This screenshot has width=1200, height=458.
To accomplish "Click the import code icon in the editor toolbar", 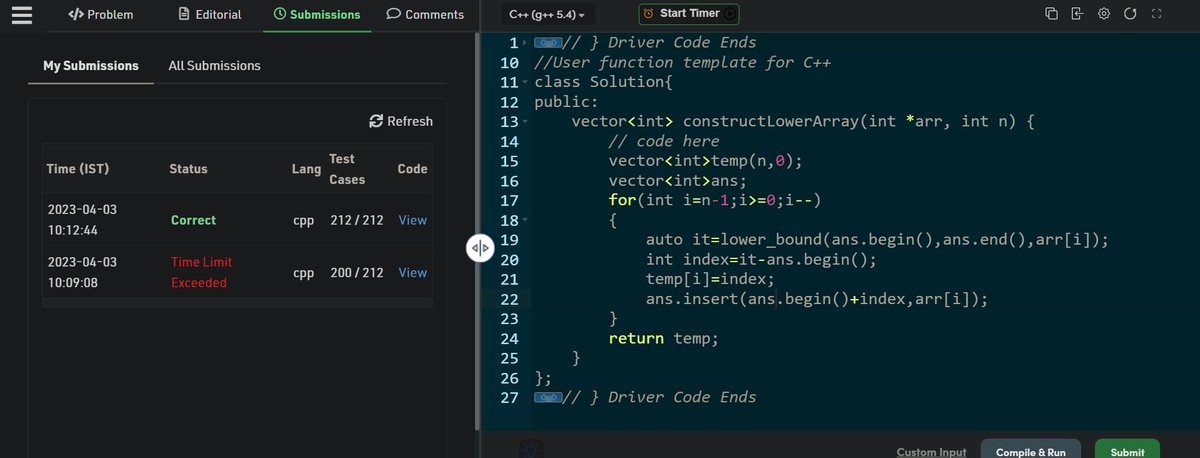I will (1077, 14).
